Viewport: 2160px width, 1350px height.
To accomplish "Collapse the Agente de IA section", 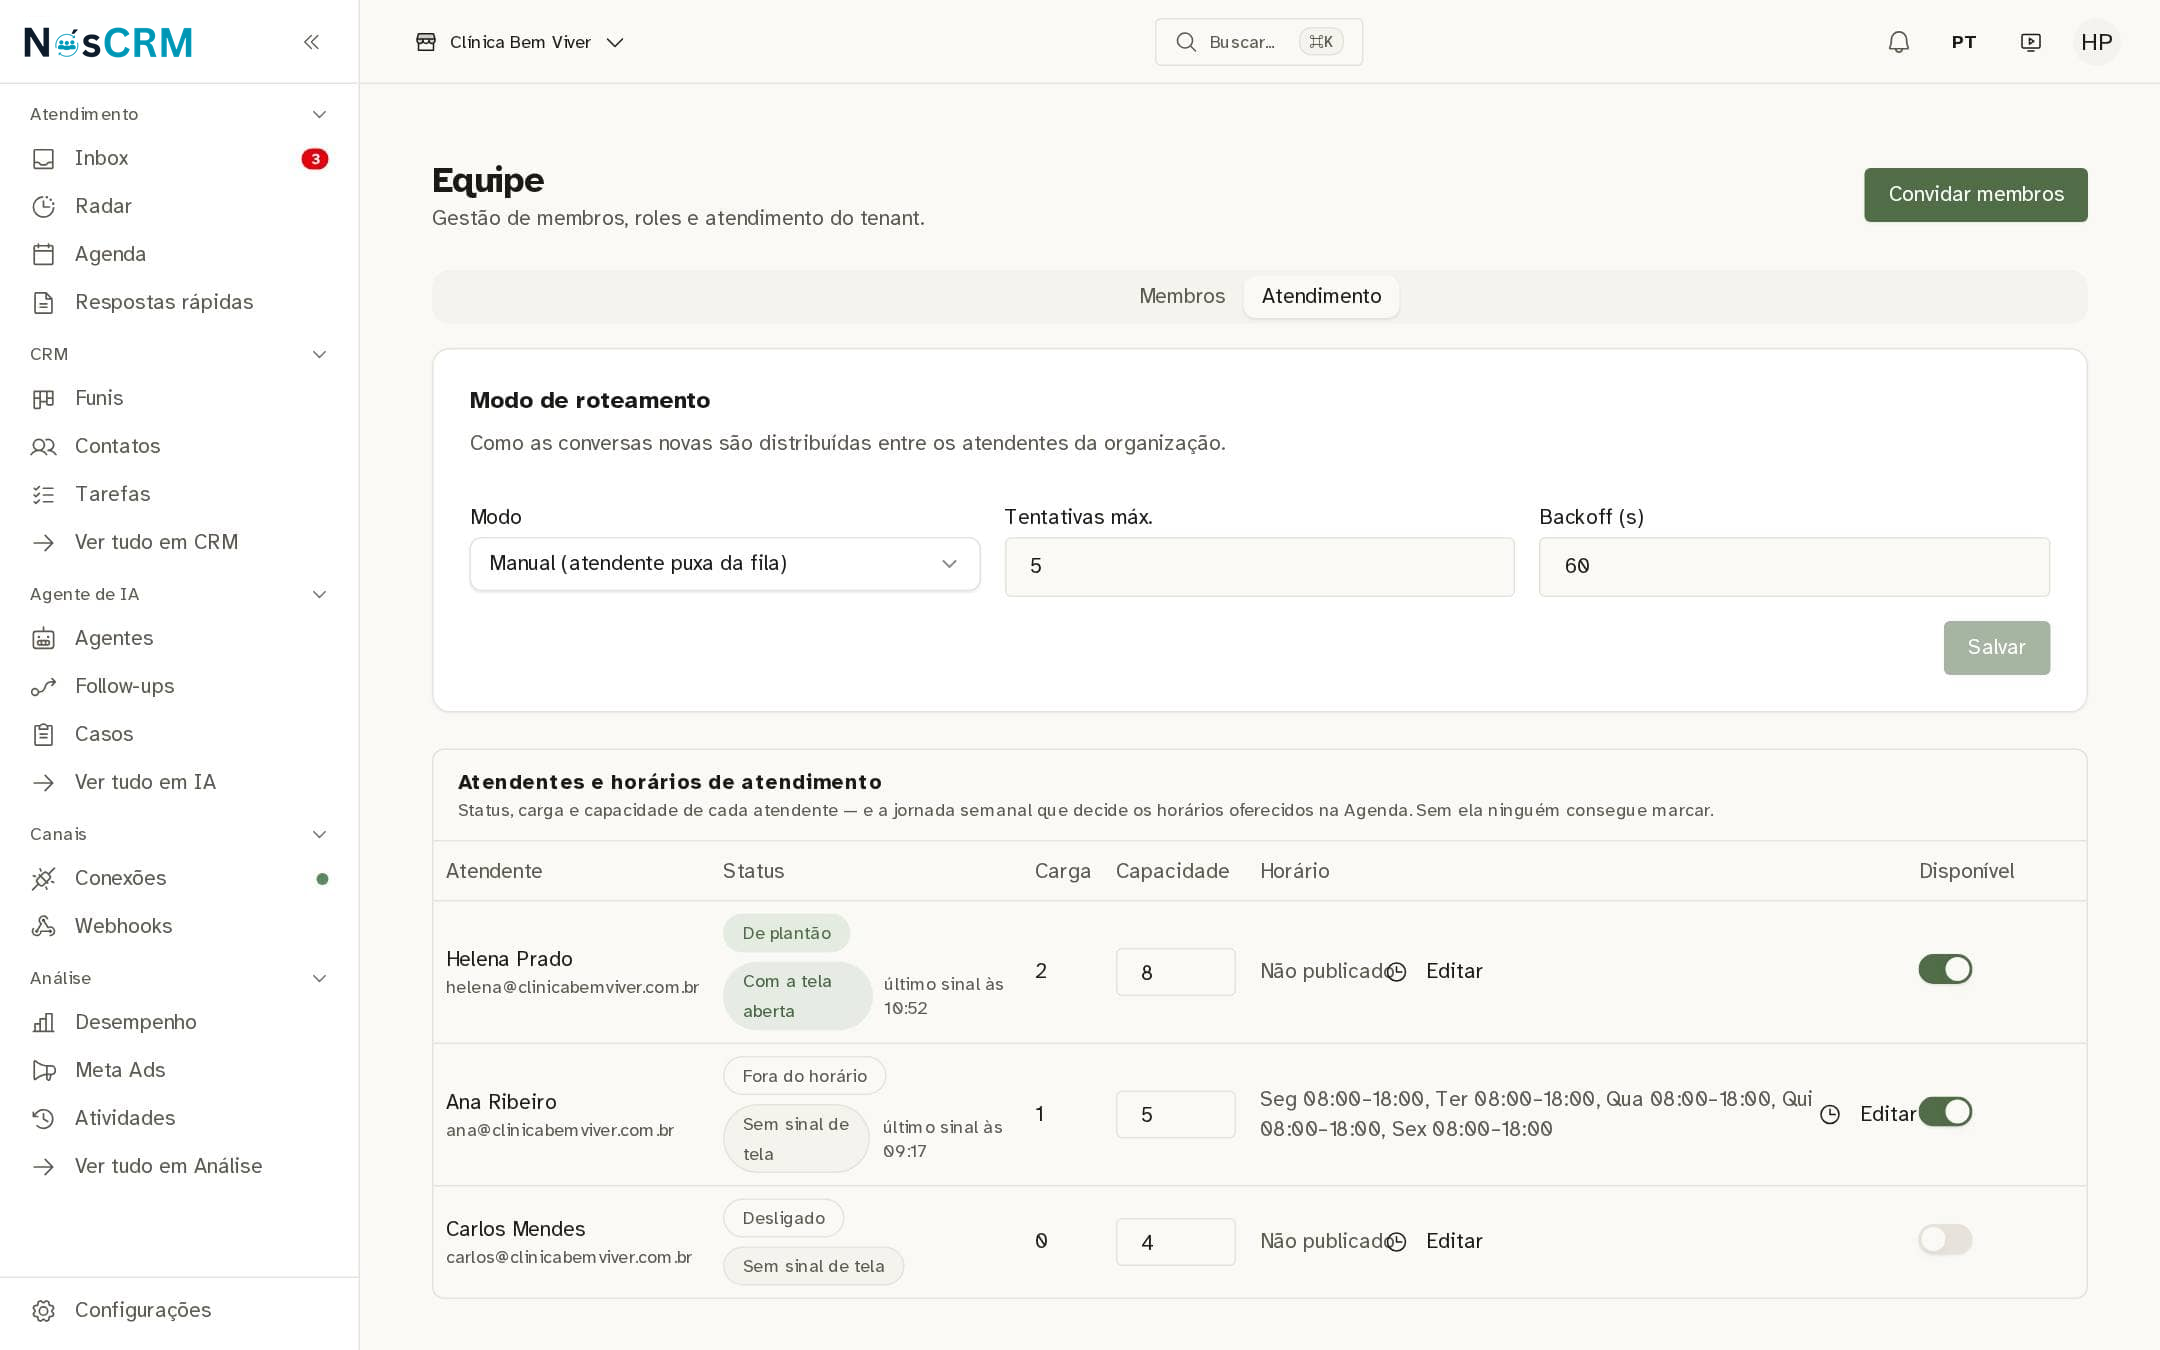I will tap(179, 594).
